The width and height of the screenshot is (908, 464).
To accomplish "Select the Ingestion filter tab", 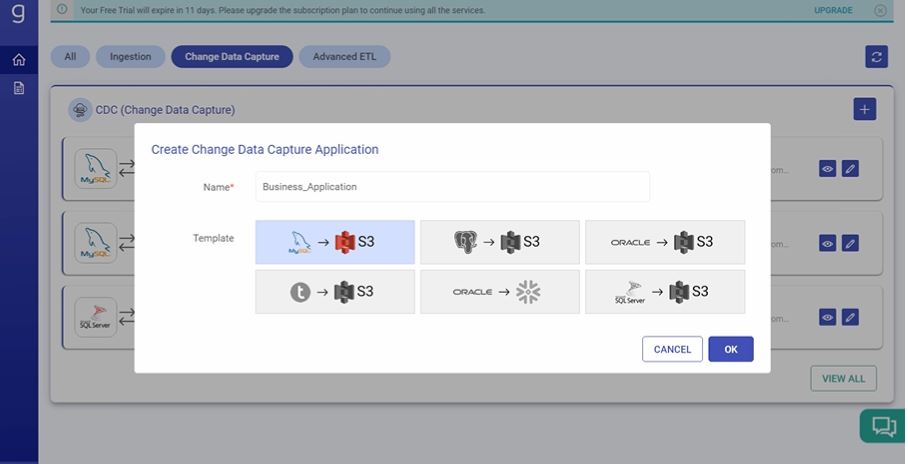I will click(130, 57).
